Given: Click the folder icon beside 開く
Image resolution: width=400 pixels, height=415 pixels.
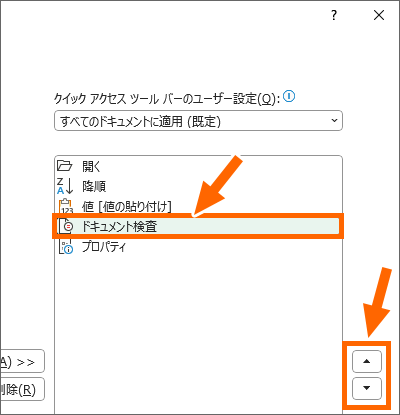Looking at the screenshot, I should (x=65, y=166).
